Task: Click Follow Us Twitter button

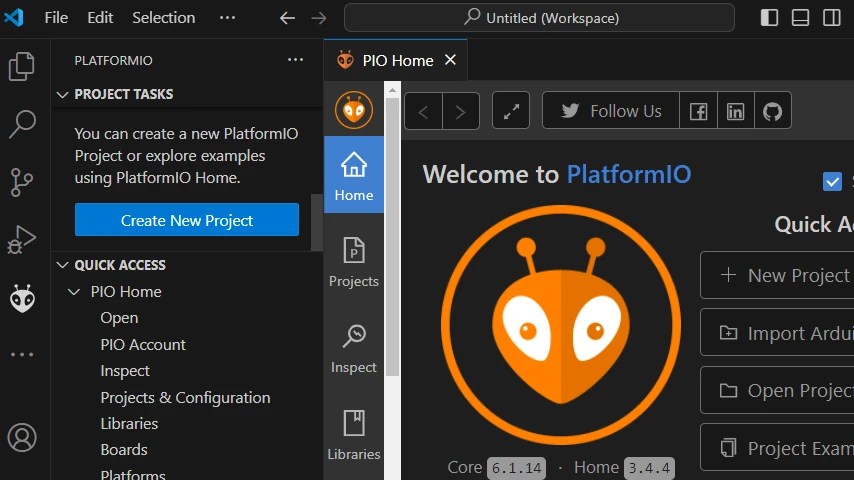Action: tap(611, 111)
